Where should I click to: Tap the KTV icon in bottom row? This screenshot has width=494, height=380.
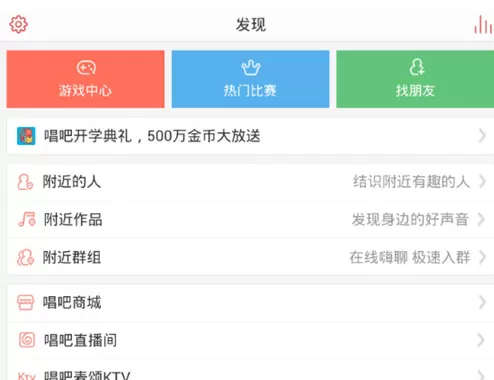[26, 376]
